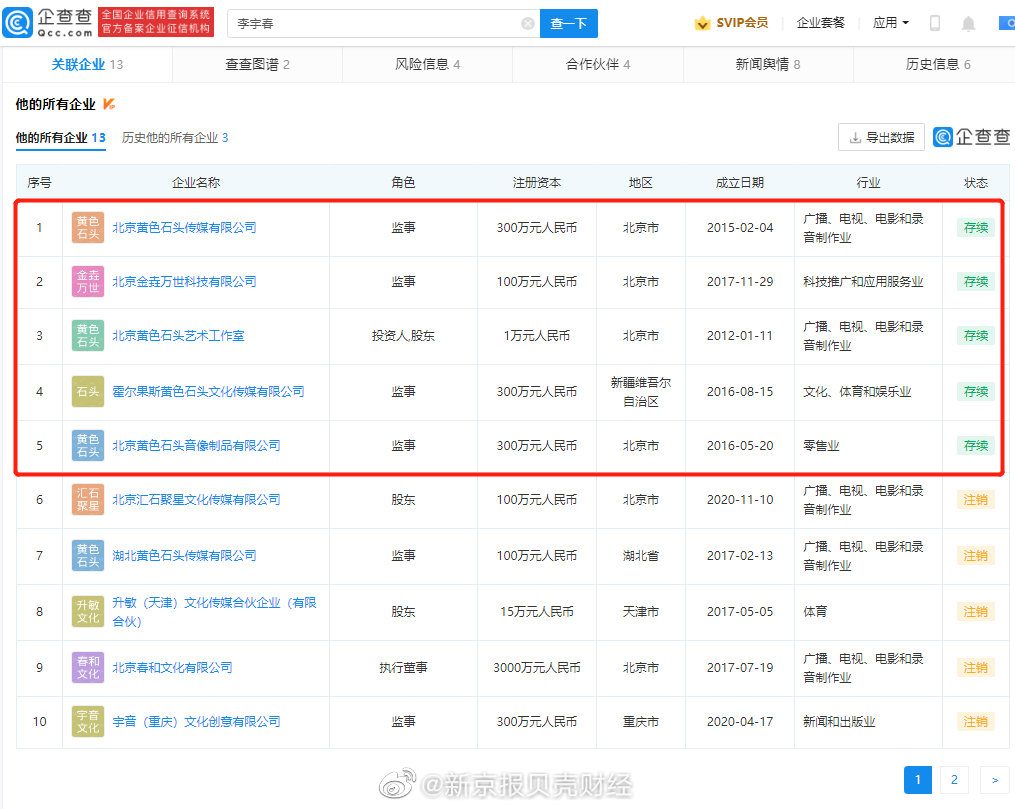The height and width of the screenshot is (809, 1015).
Task: Click the 企查查 logo beside export button
Action: (x=972, y=137)
